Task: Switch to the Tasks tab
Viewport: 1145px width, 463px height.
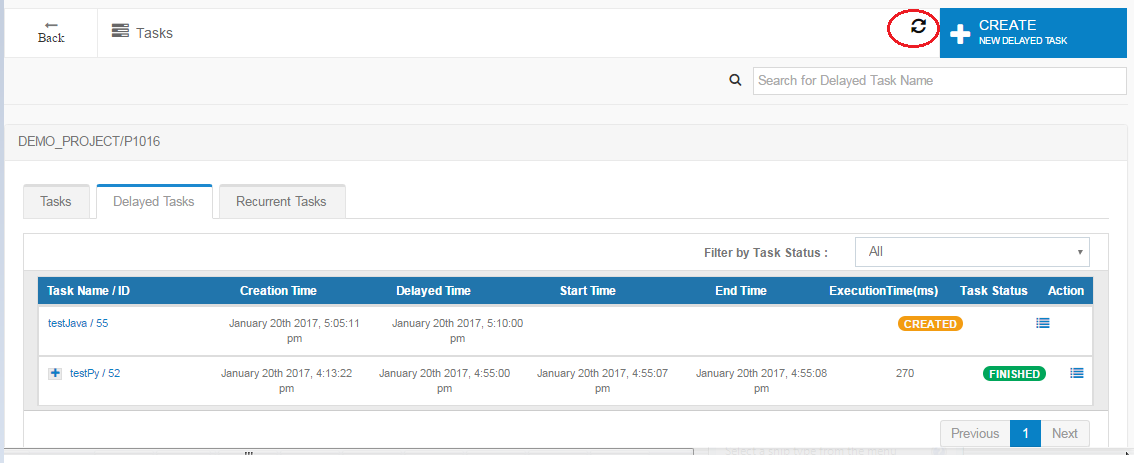Action: point(55,202)
